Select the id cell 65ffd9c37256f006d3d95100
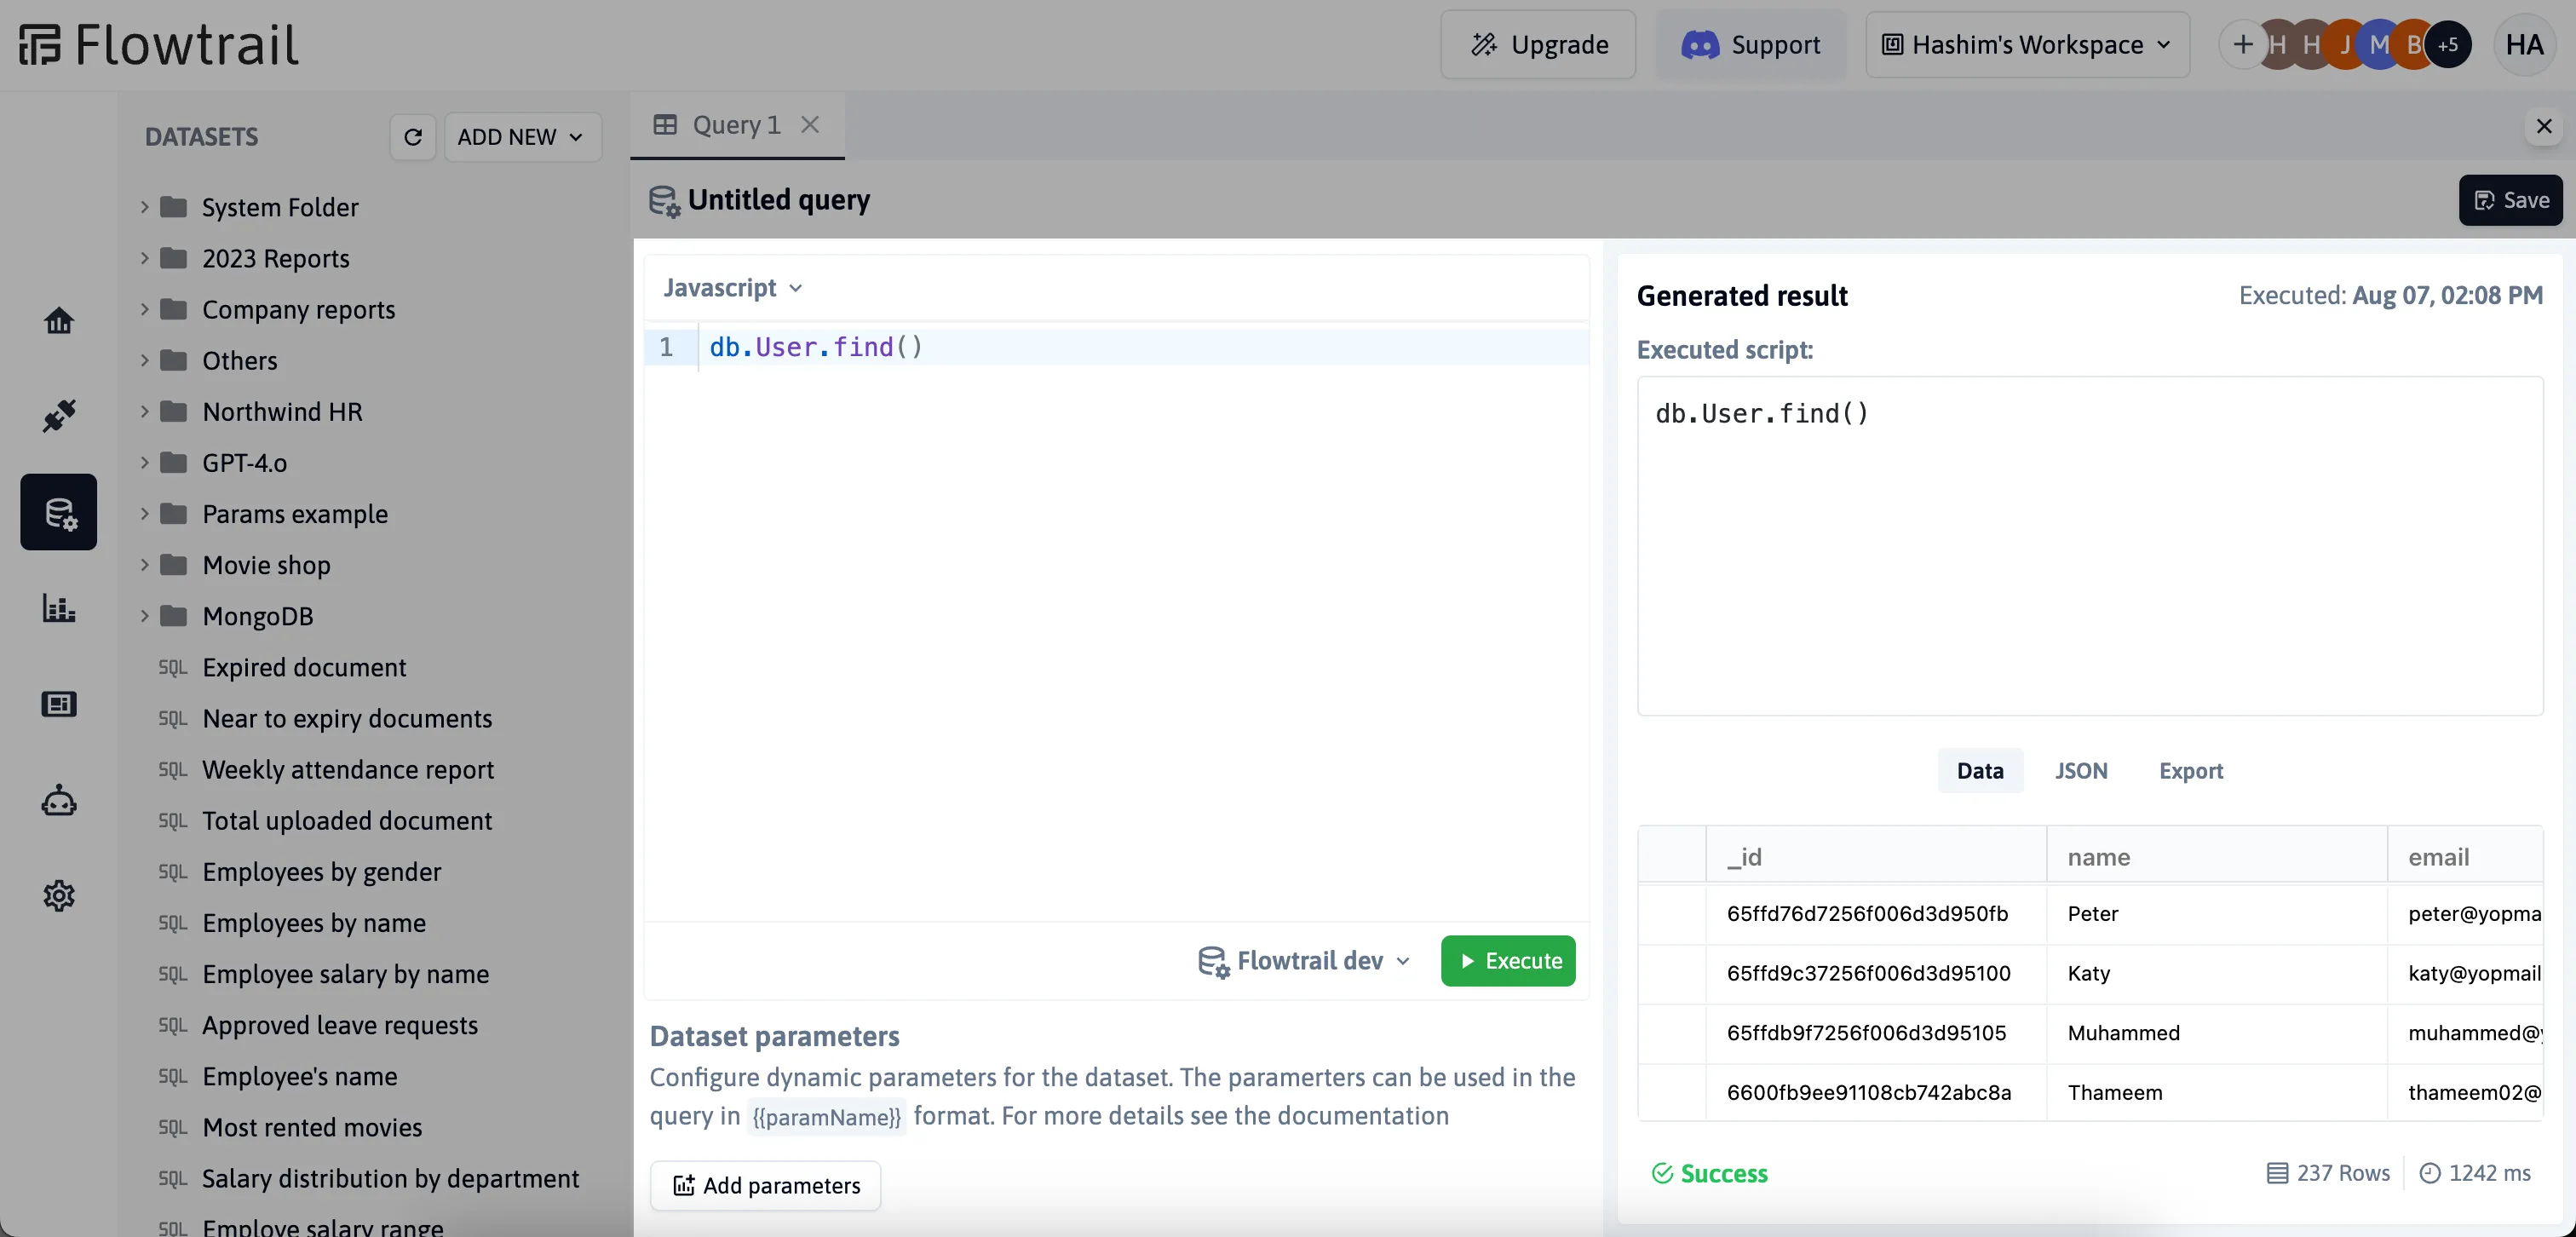Screen dimensions: 2576x1237 click(x=1876, y=973)
